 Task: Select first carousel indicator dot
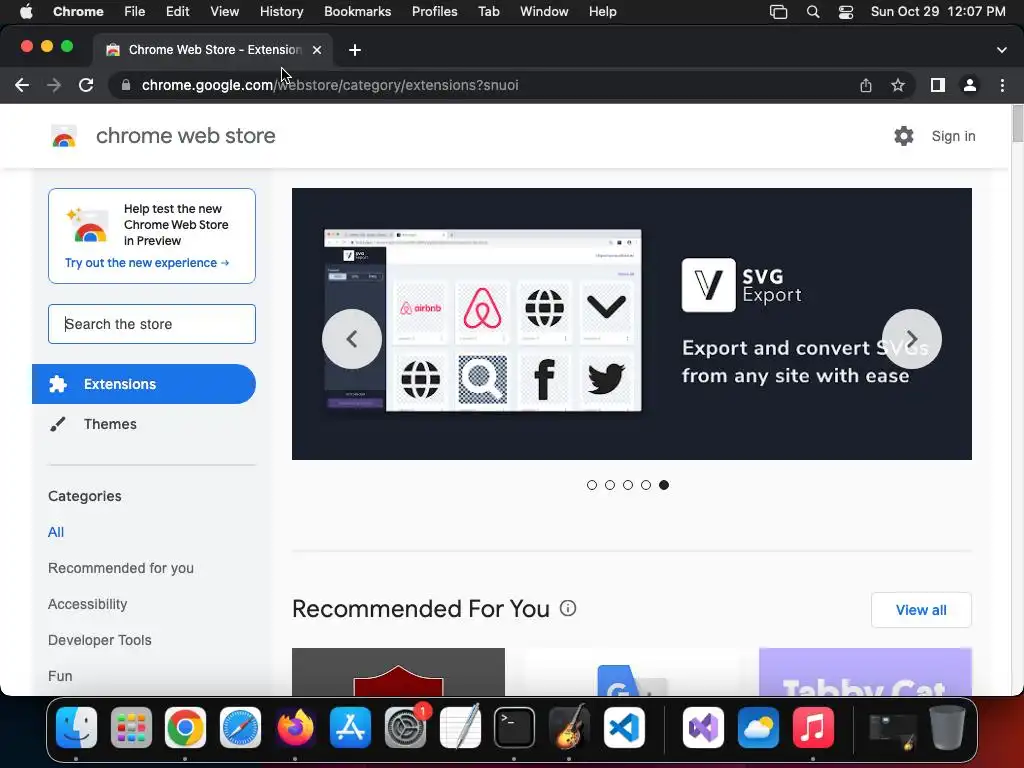tap(592, 485)
